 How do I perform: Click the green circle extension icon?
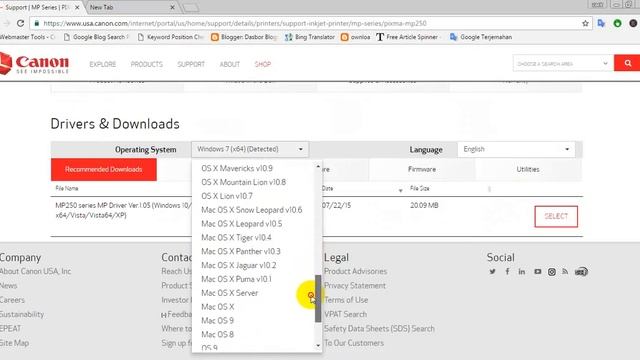coord(617,23)
